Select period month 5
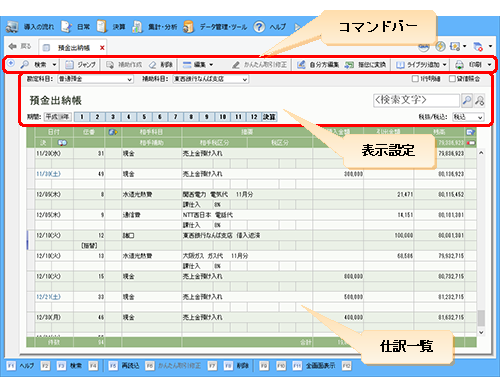 coord(144,117)
